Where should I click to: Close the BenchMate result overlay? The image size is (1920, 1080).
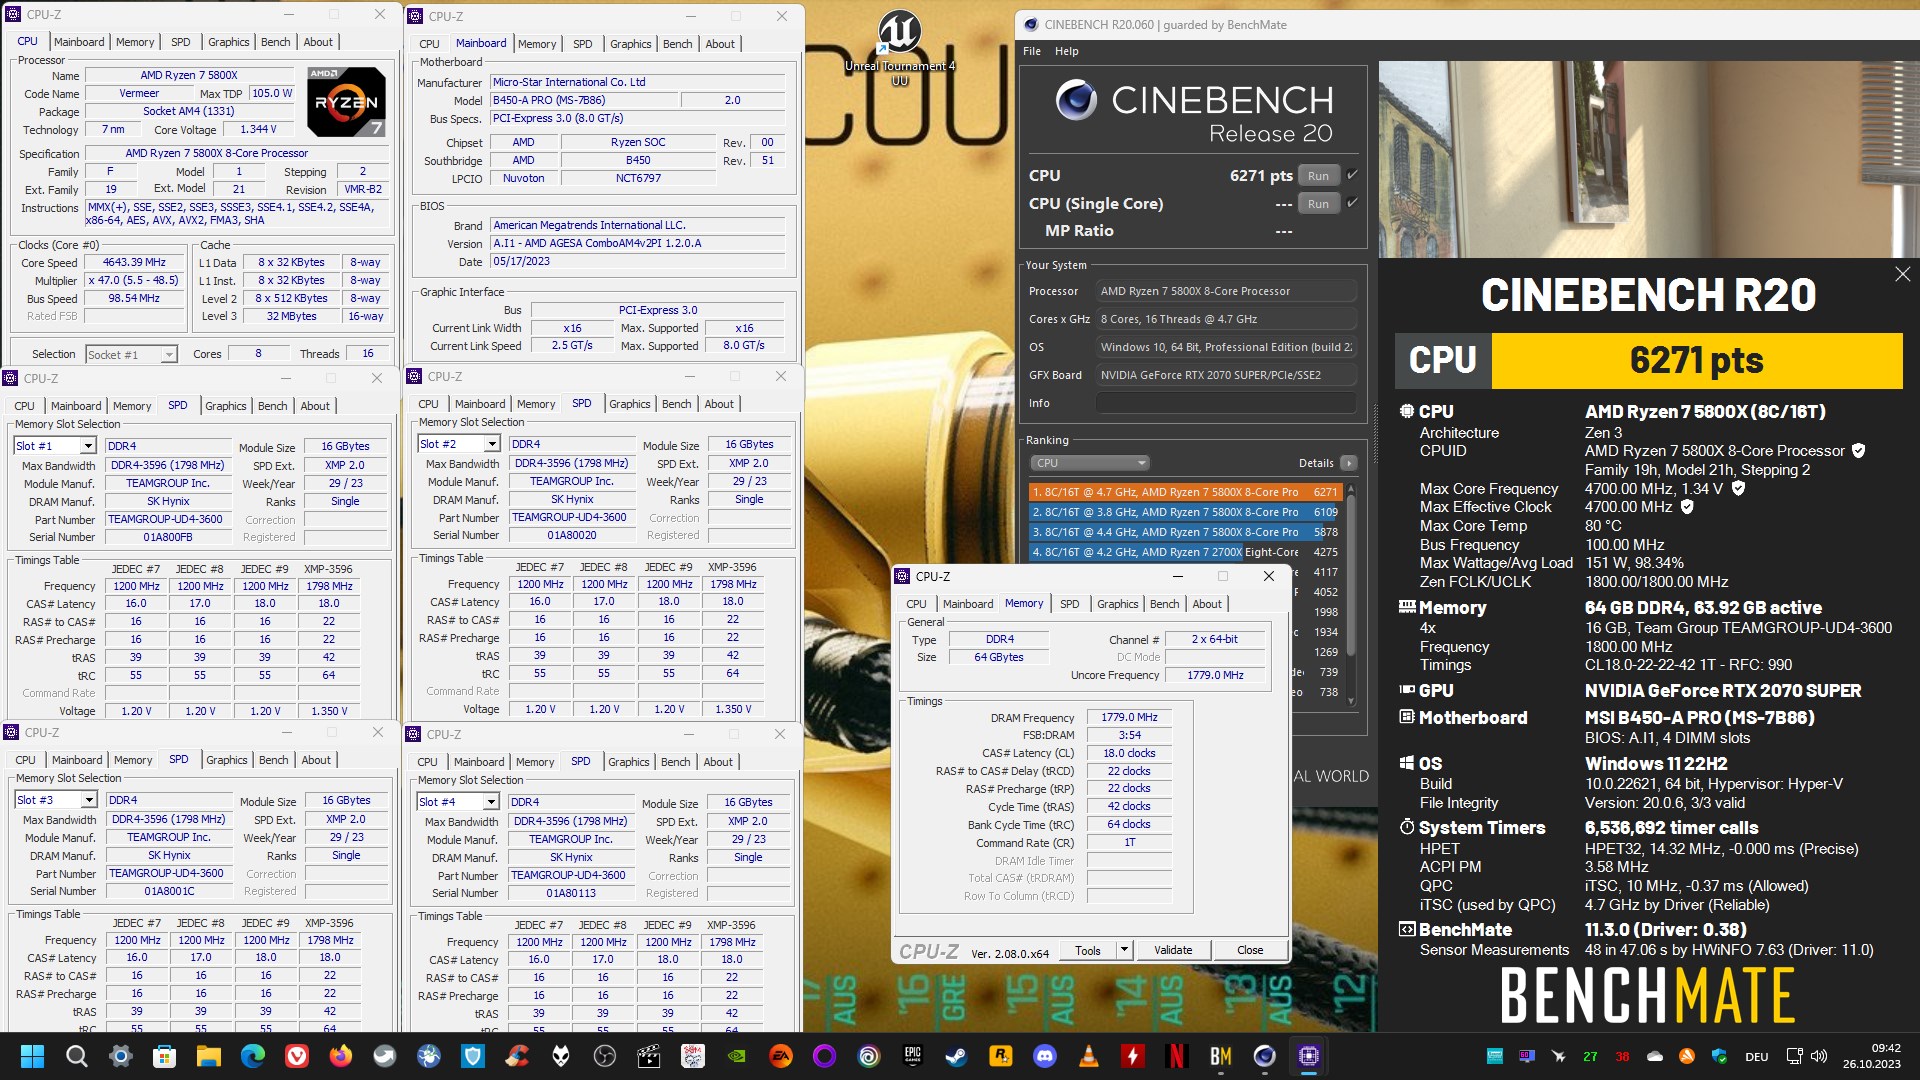pyautogui.click(x=1902, y=274)
